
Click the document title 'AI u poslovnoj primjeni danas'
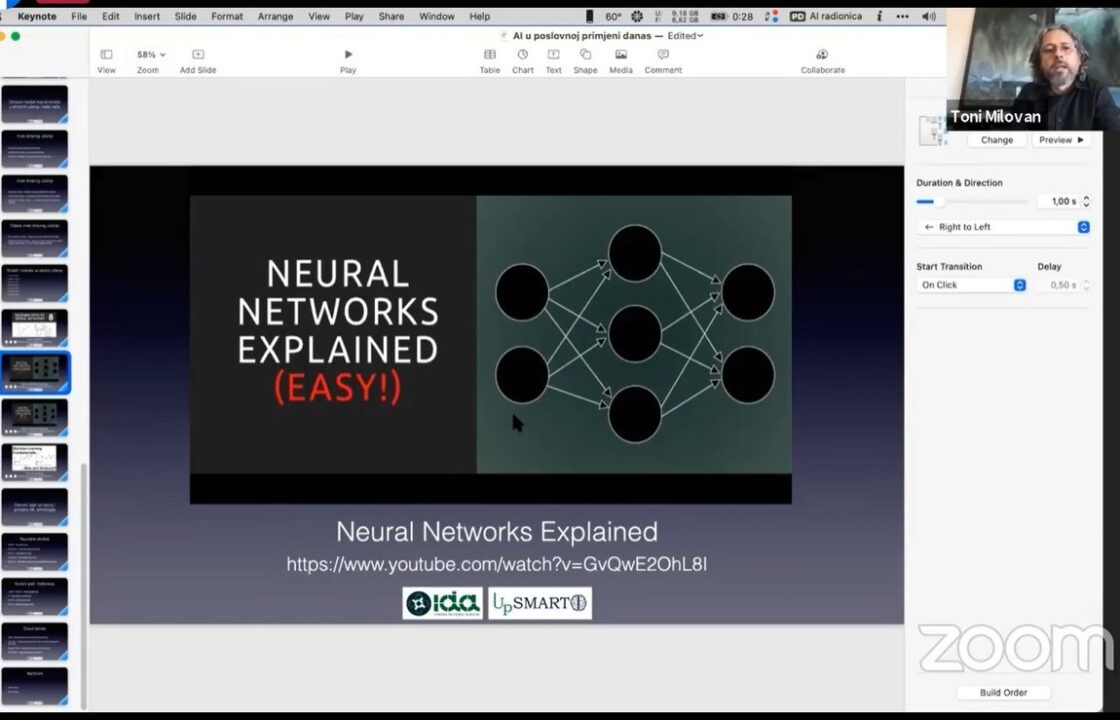[581, 36]
